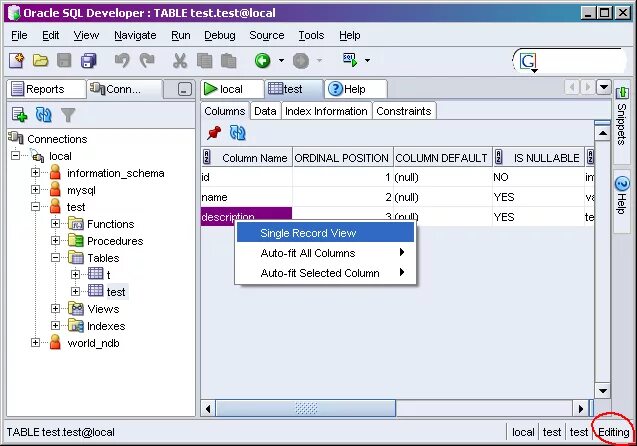637x446 pixels.
Task: Click the Save toolbar icon
Action: point(64,61)
